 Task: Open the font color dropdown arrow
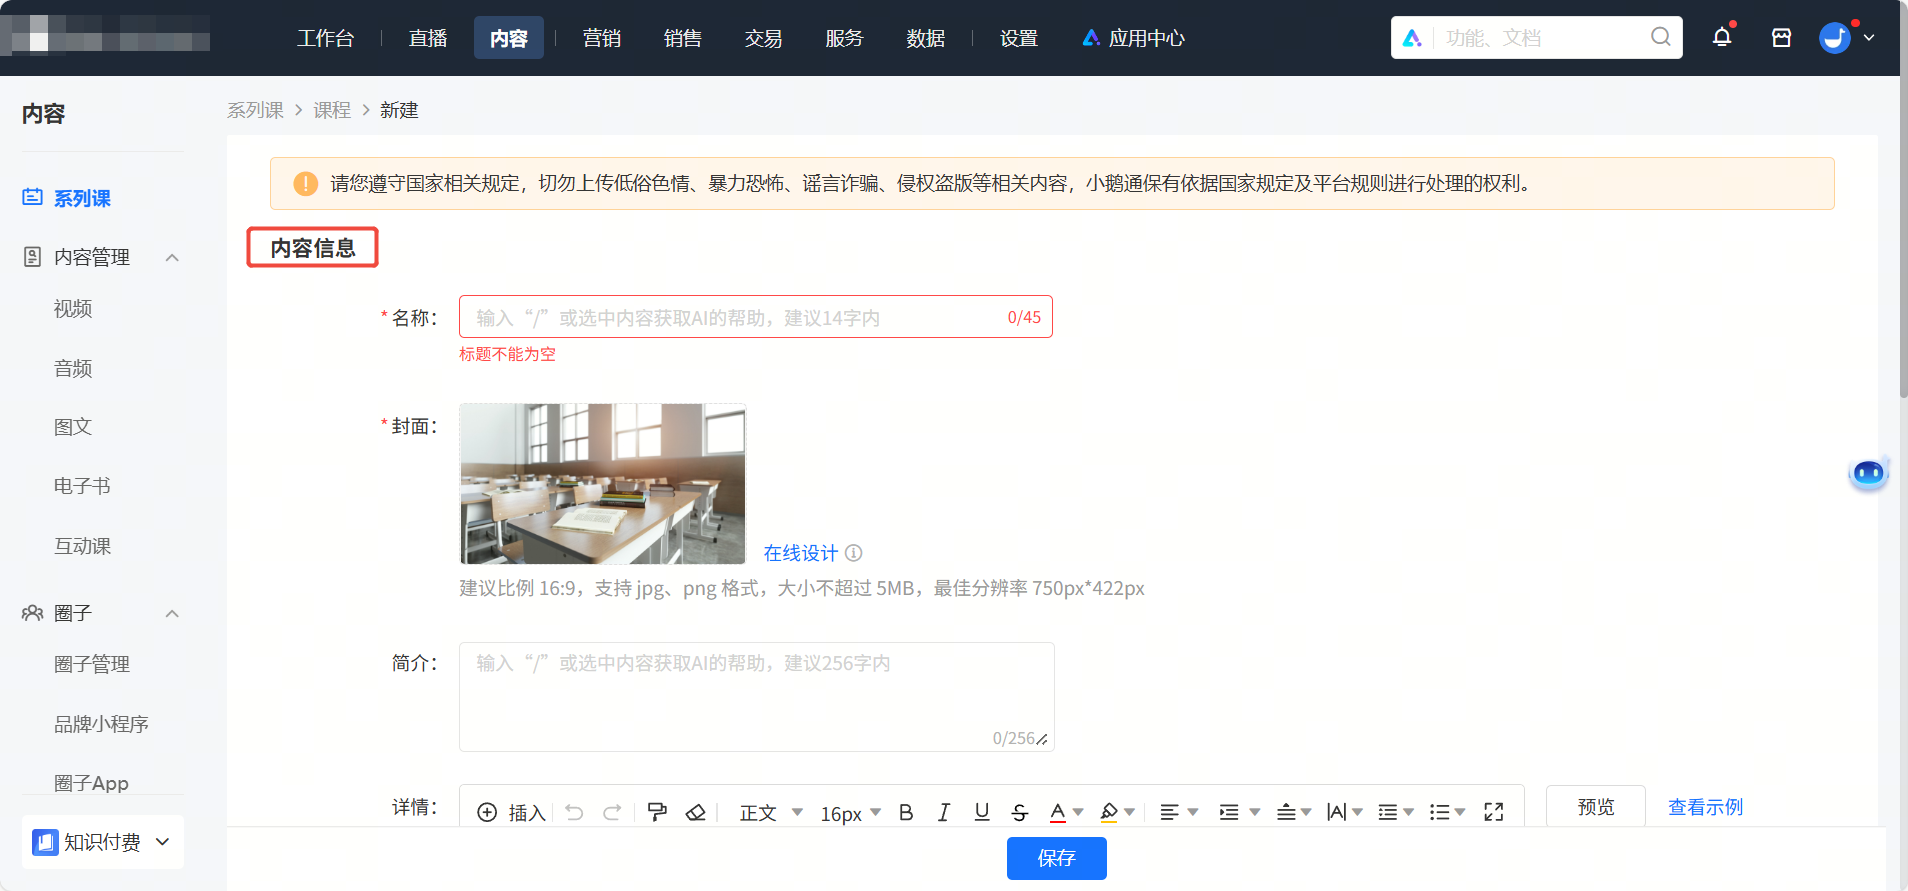1078,812
